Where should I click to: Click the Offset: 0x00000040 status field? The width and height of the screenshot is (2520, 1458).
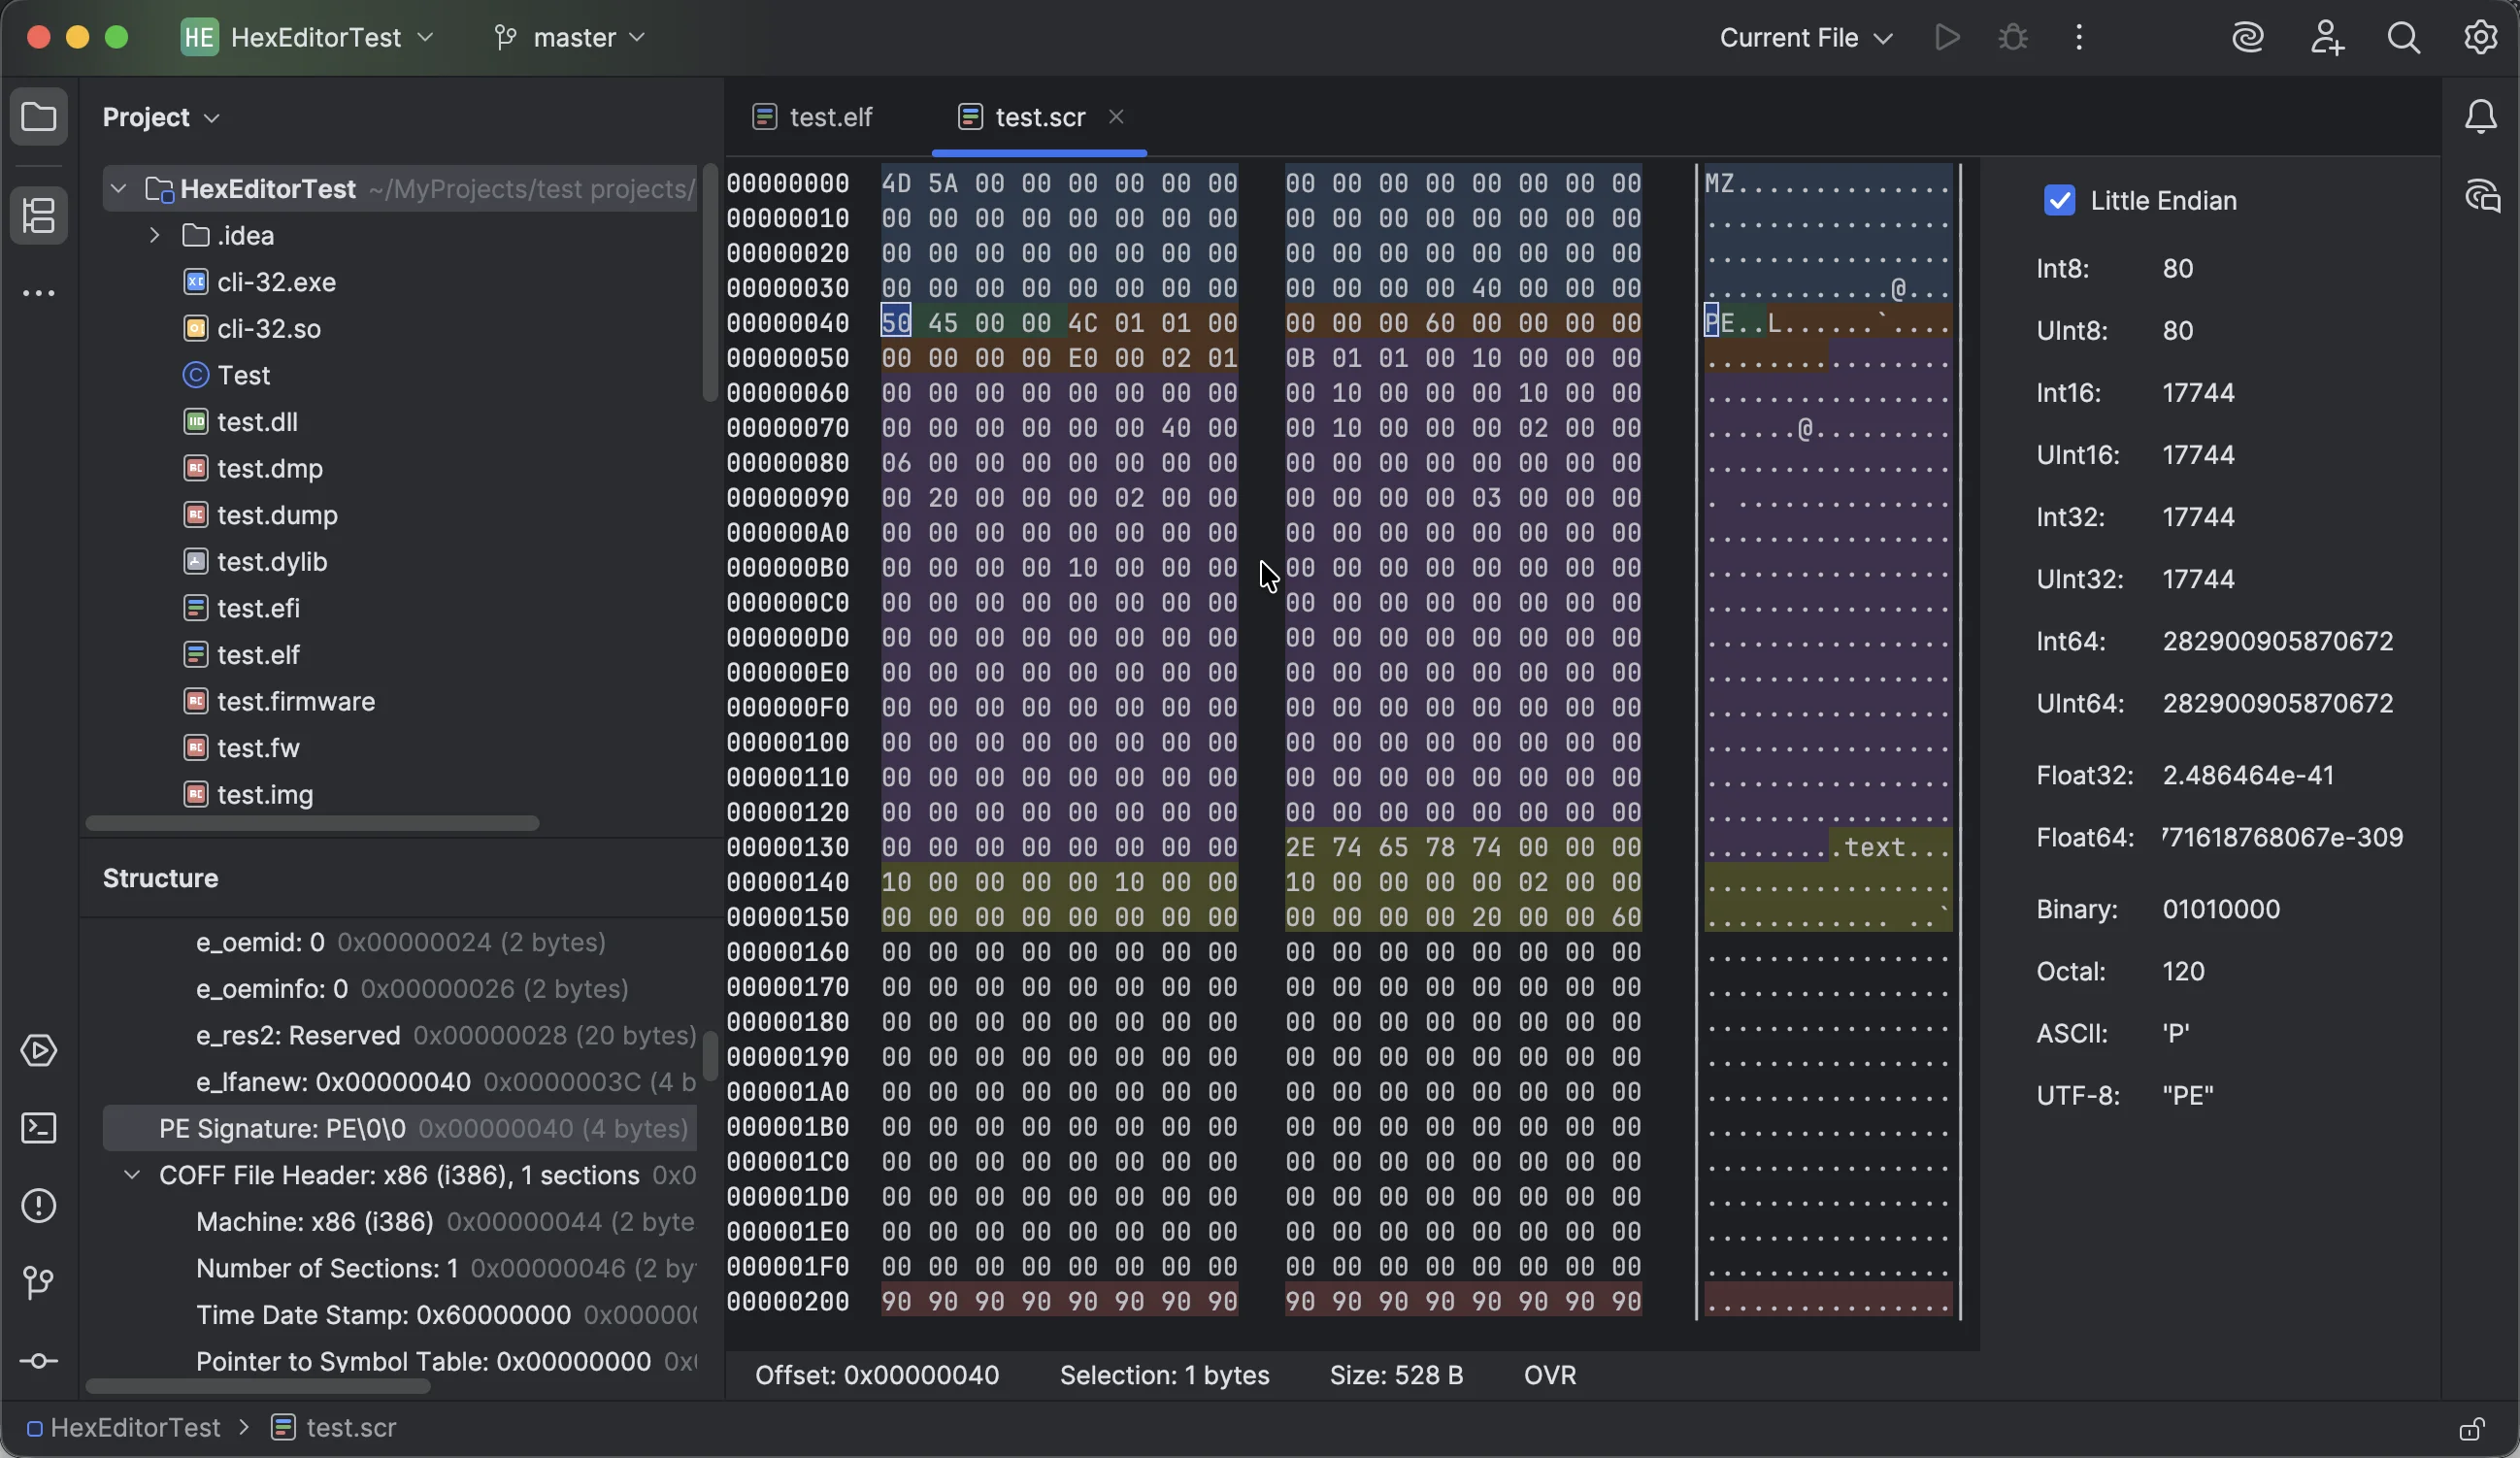click(x=876, y=1376)
